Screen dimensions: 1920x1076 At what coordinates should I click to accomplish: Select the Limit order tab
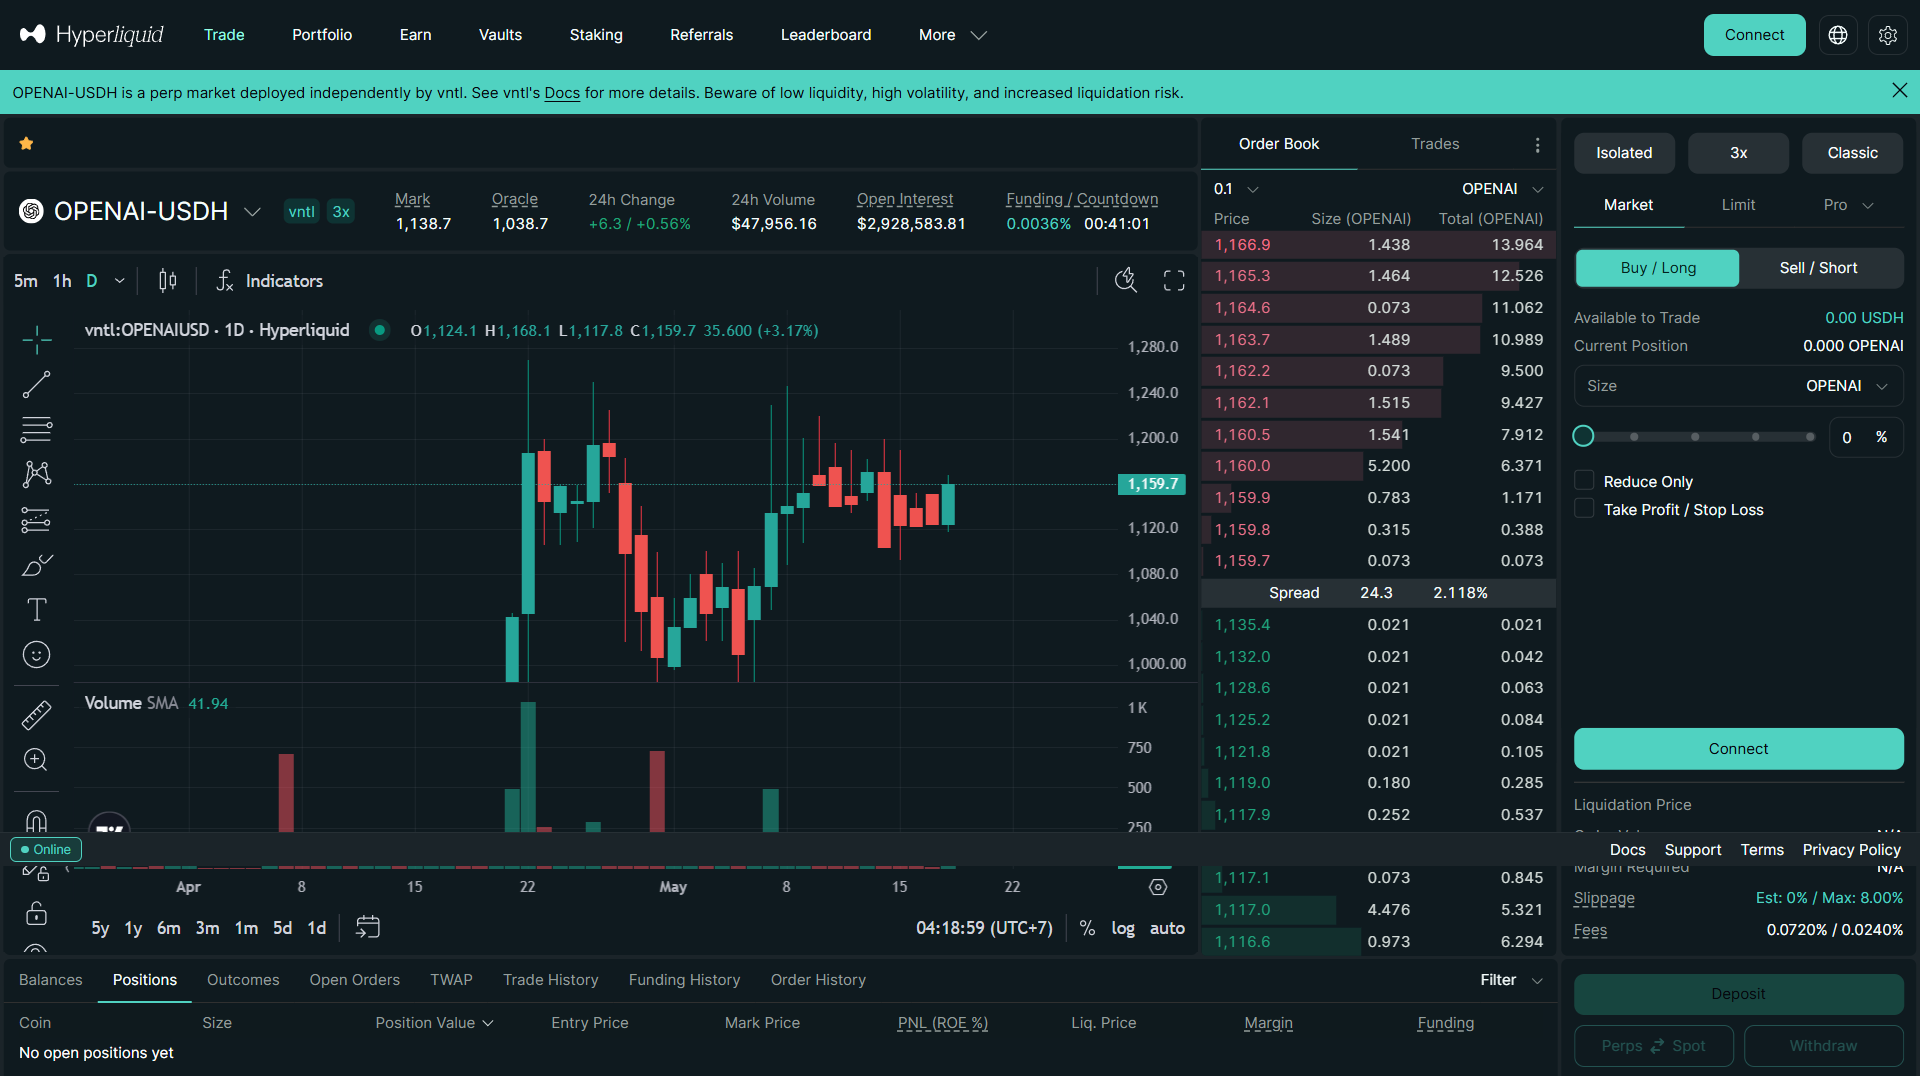[x=1738, y=205]
